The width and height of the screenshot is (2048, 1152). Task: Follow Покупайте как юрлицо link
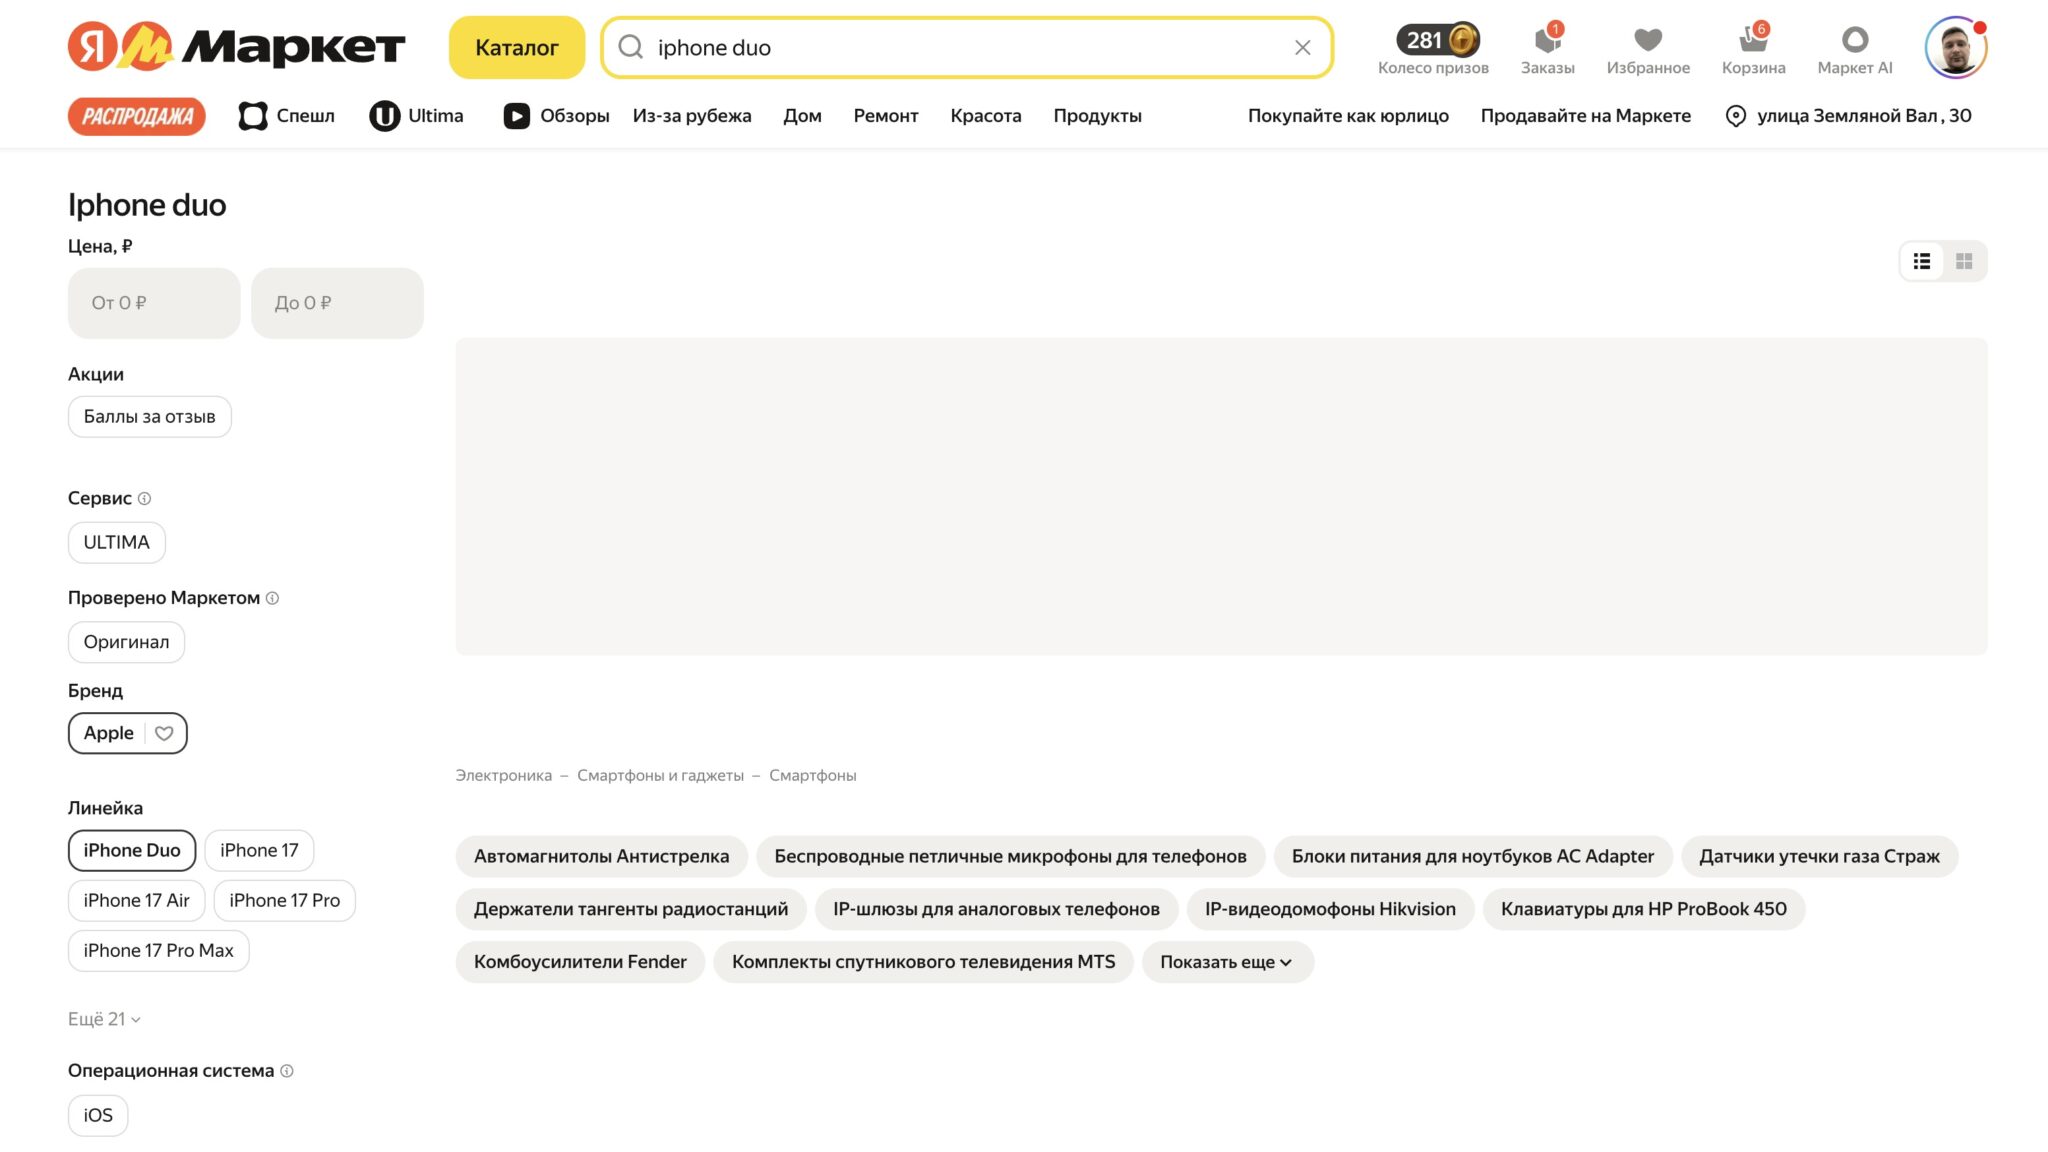(x=1348, y=116)
